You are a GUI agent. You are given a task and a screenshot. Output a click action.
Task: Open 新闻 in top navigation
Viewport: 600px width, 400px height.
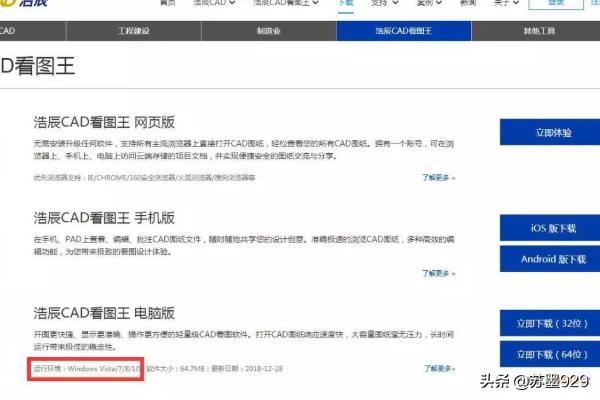point(468,3)
